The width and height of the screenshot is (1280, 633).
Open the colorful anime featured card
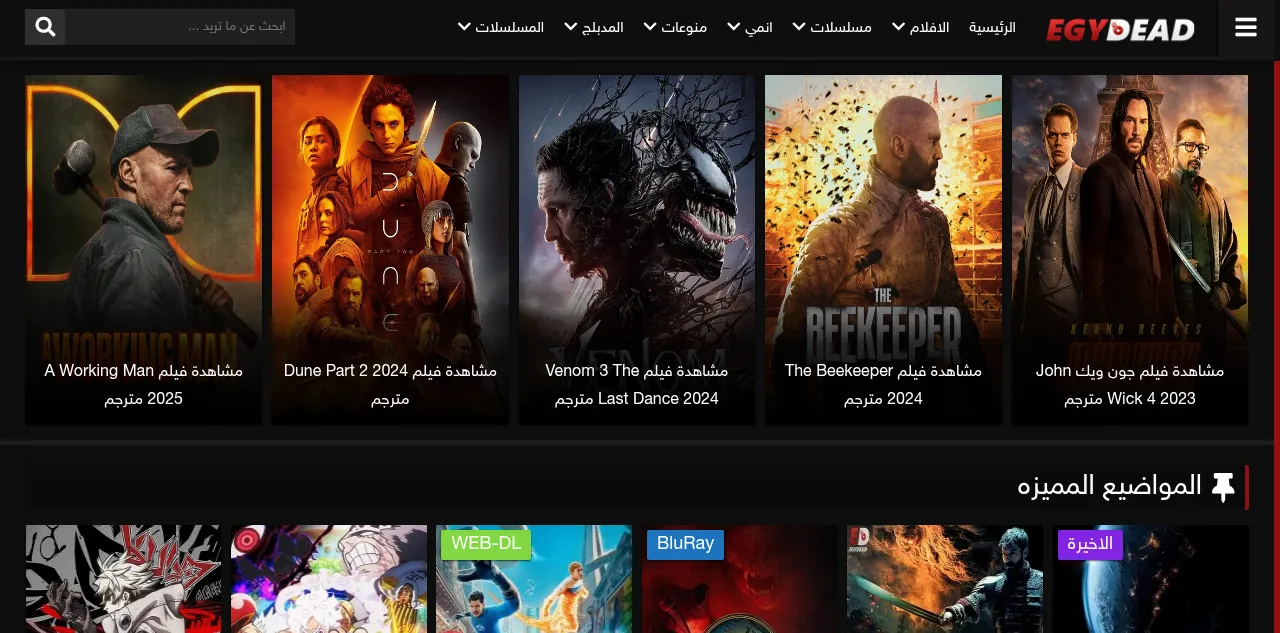pyautogui.click(x=329, y=579)
